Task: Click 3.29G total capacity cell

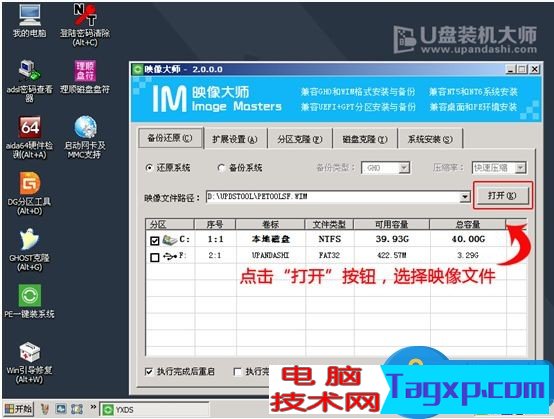Action: 468,255
